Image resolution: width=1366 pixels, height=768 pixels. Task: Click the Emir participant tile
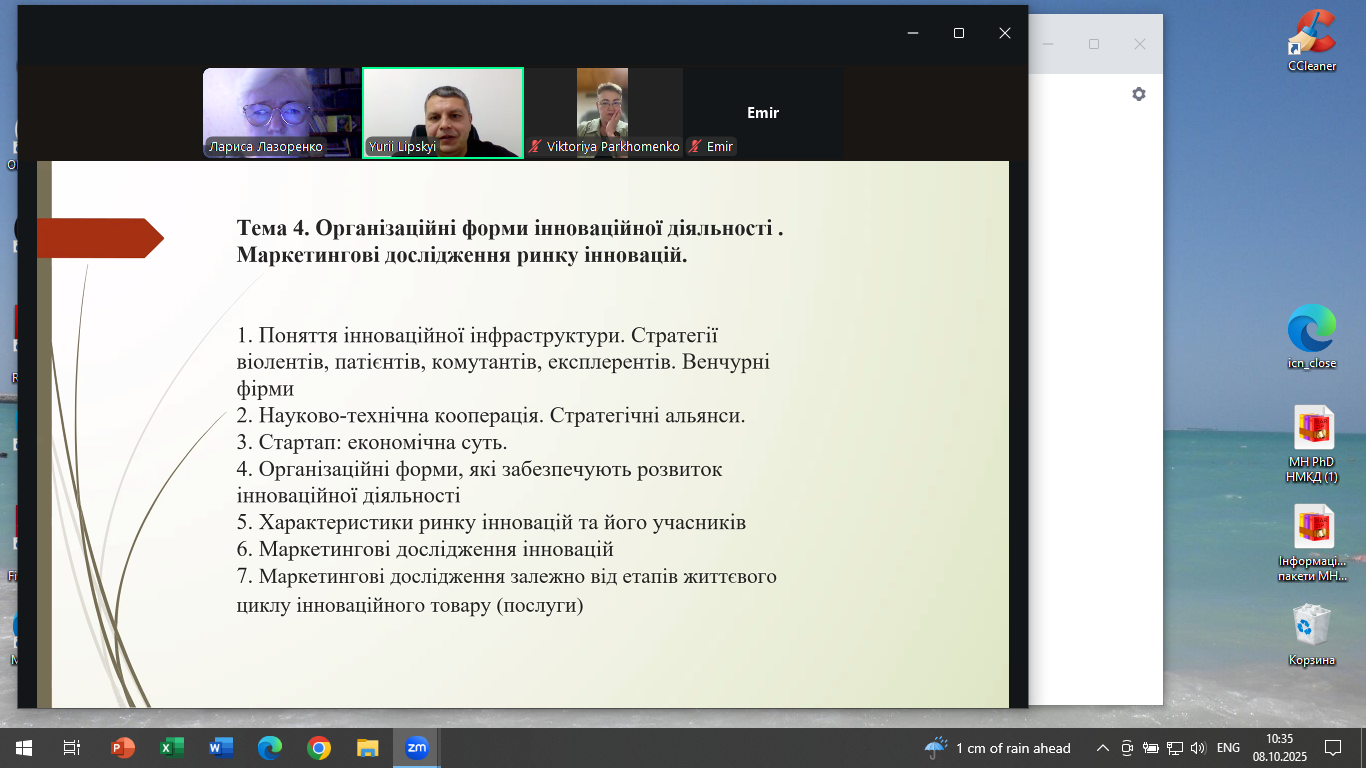click(763, 113)
